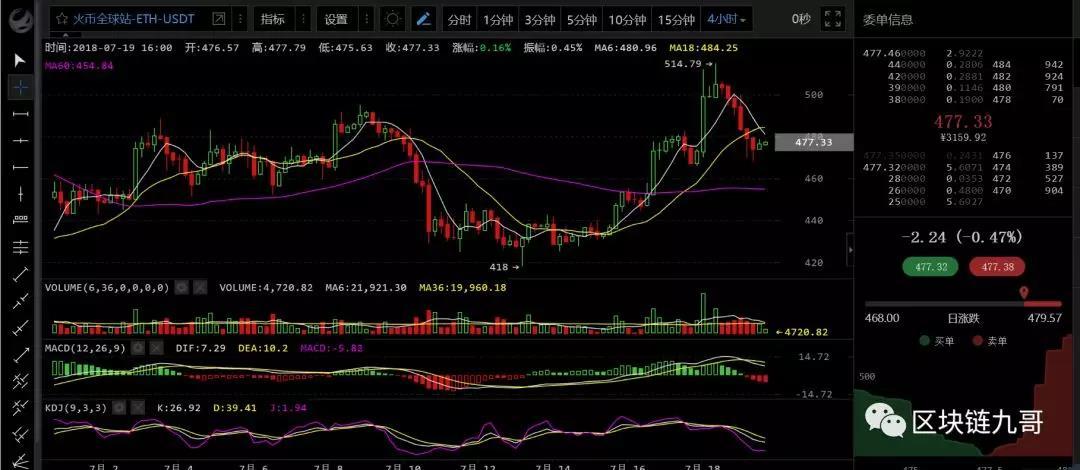Click the -2.24 (-0.47%) change value
Image resolution: width=1080 pixels, height=470 pixels.
pos(962,237)
